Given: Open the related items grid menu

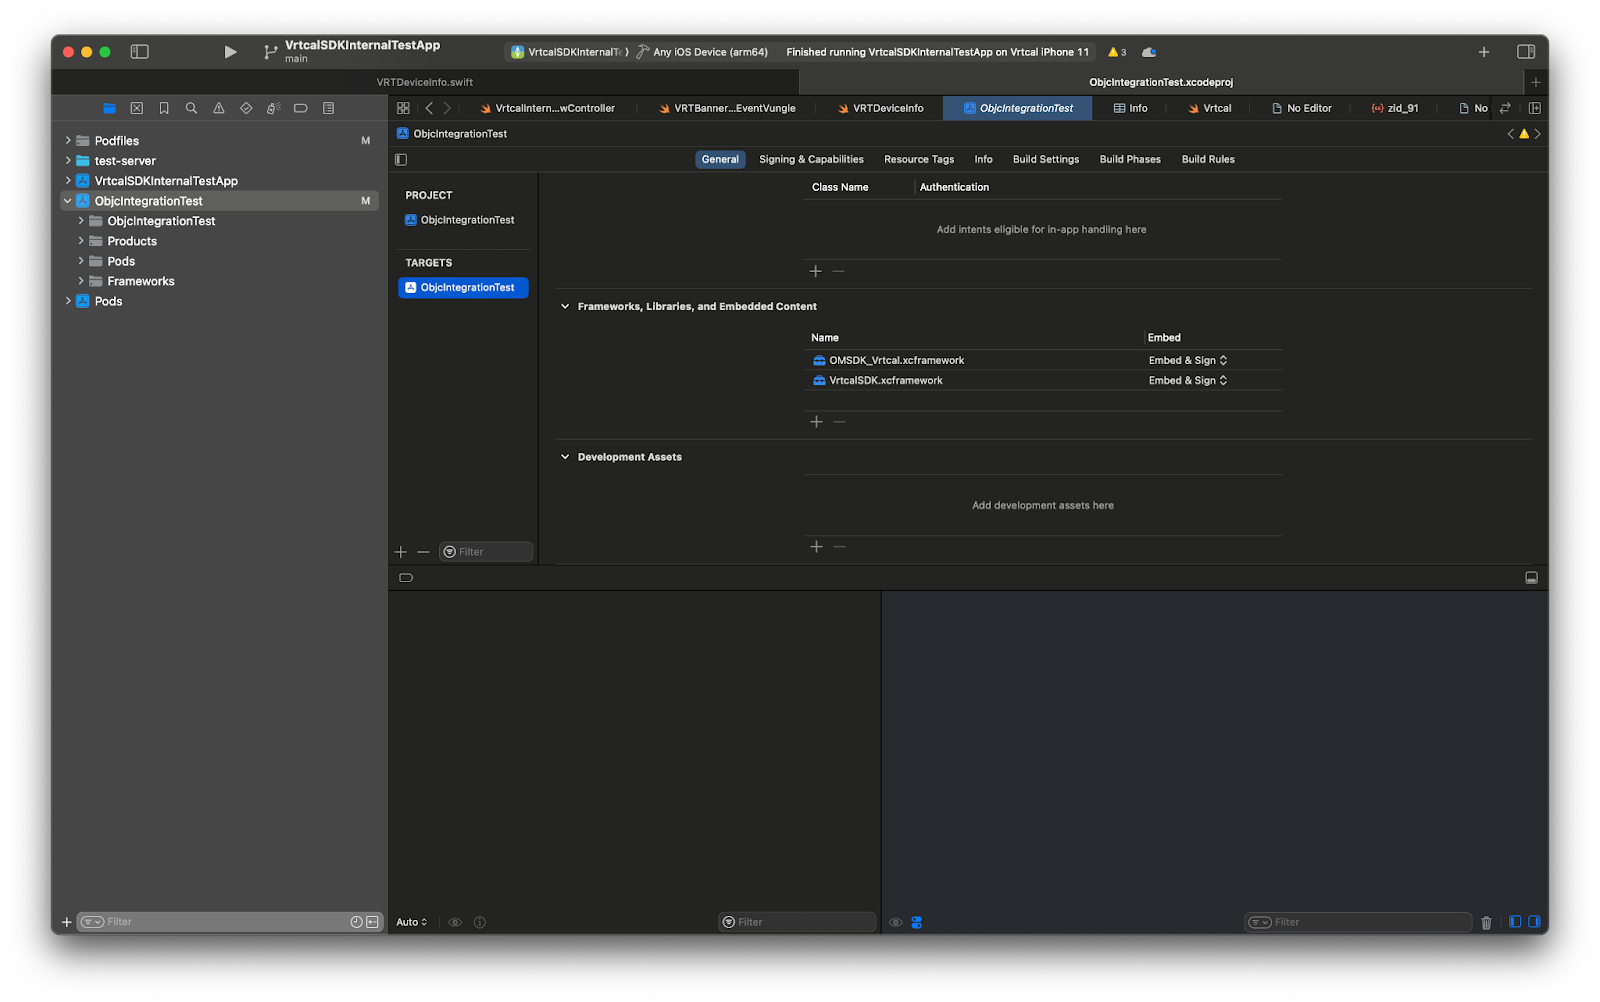Looking at the screenshot, I should 403,108.
